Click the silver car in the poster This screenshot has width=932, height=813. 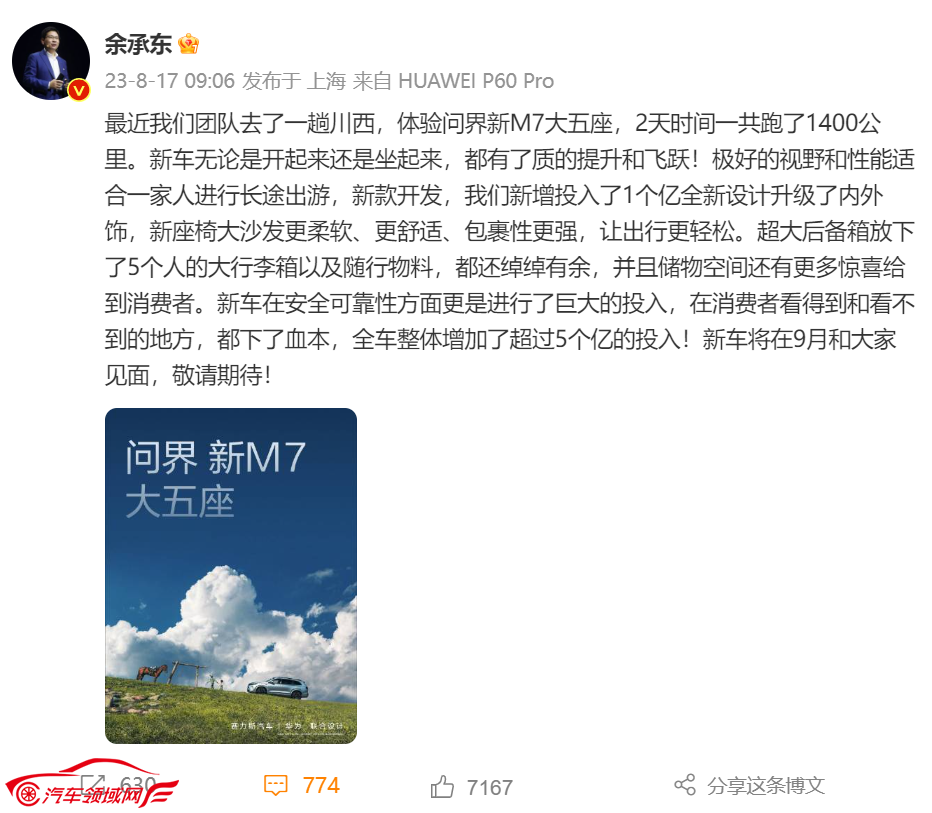pos(278,687)
